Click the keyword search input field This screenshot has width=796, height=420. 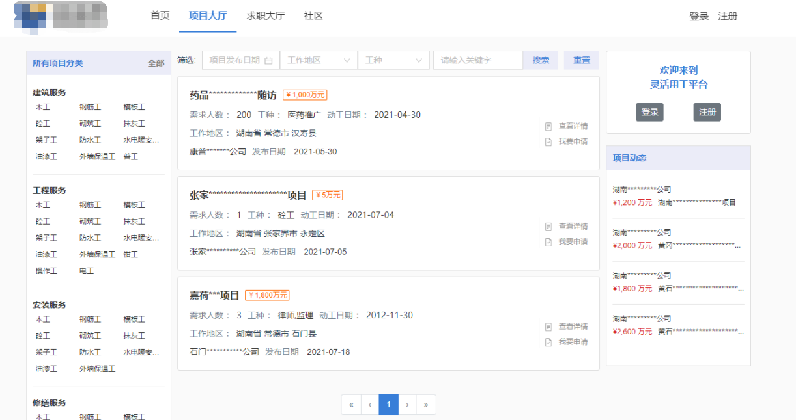[x=478, y=60]
